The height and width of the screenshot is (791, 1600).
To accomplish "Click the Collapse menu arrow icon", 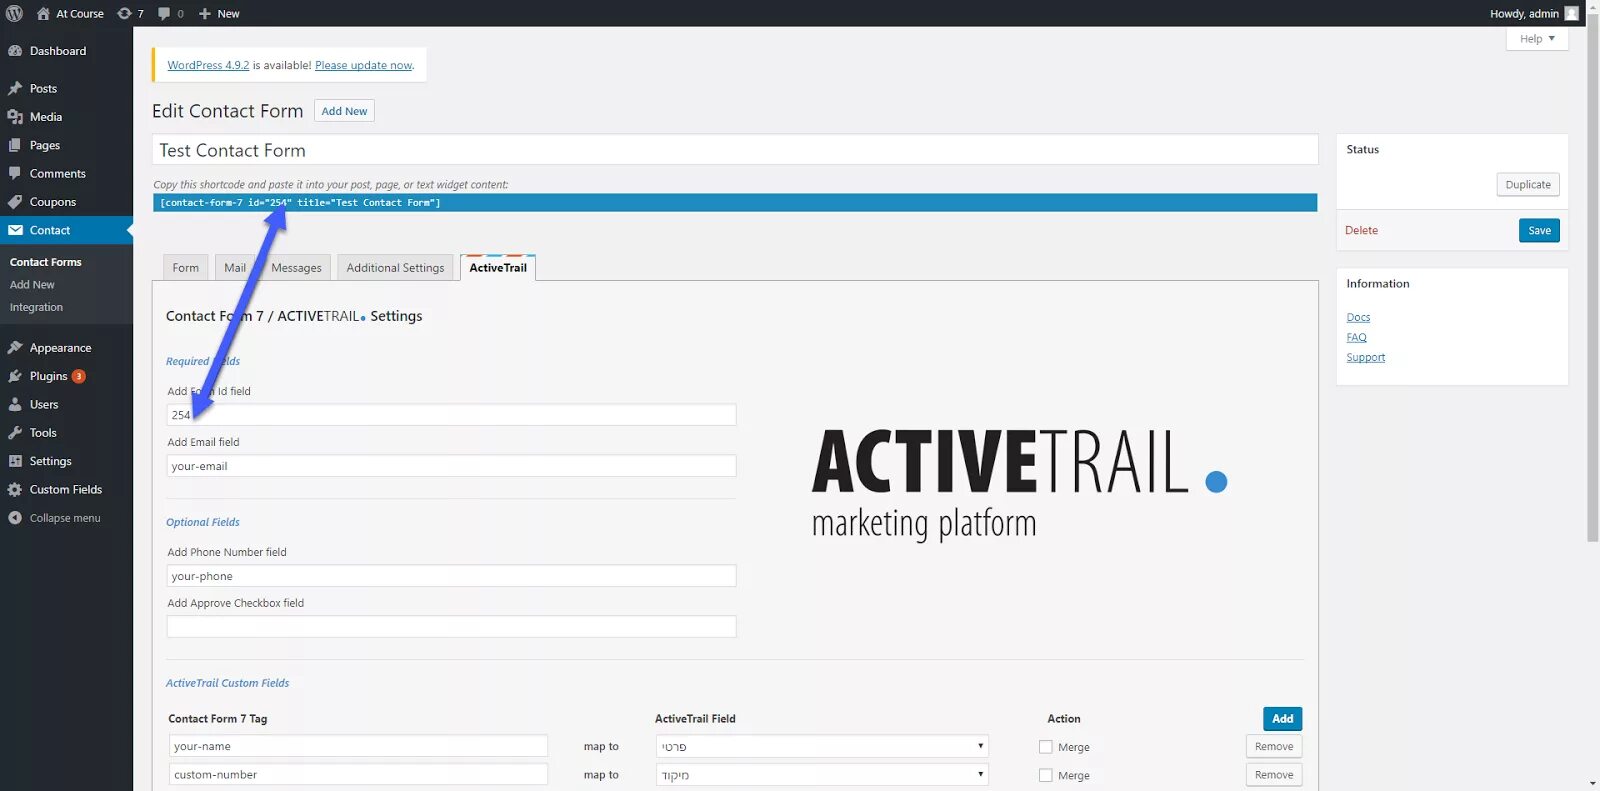I will pos(15,518).
